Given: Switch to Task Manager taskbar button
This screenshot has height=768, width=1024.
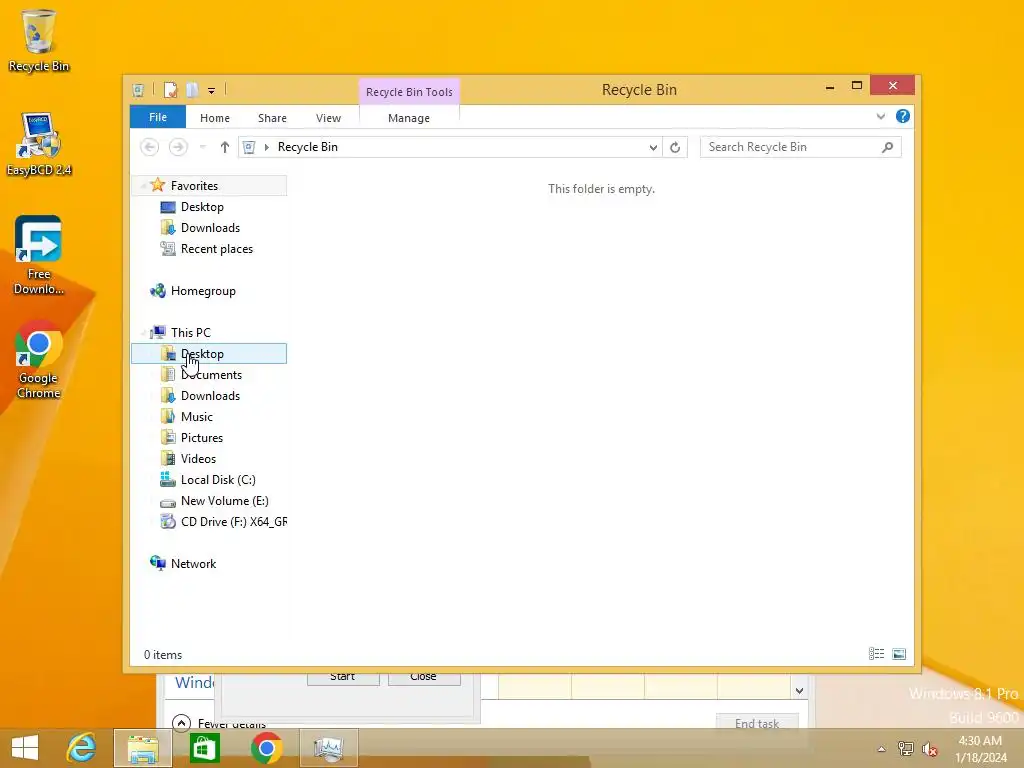Looking at the screenshot, I should (328, 748).
